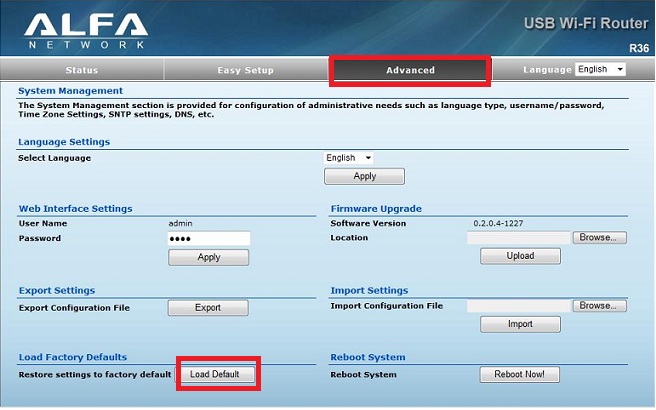Screen dimensions: 656x410
Task: Click the R36 model label
Action: [638, 47]
